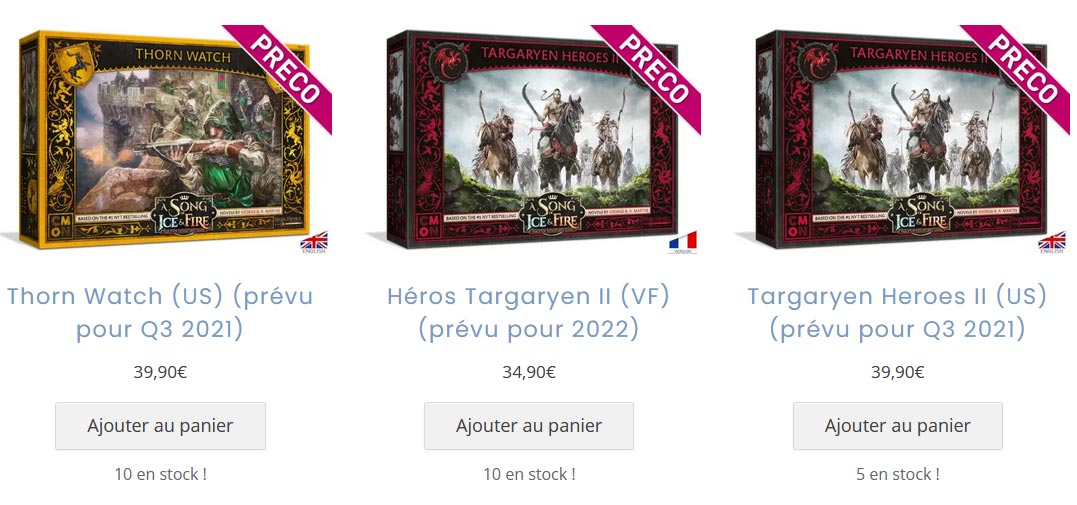This screenshot has height=505, width=1077.
Task: Add Thorn Watch to cart with Ajouter au panier
Action: 160,426
